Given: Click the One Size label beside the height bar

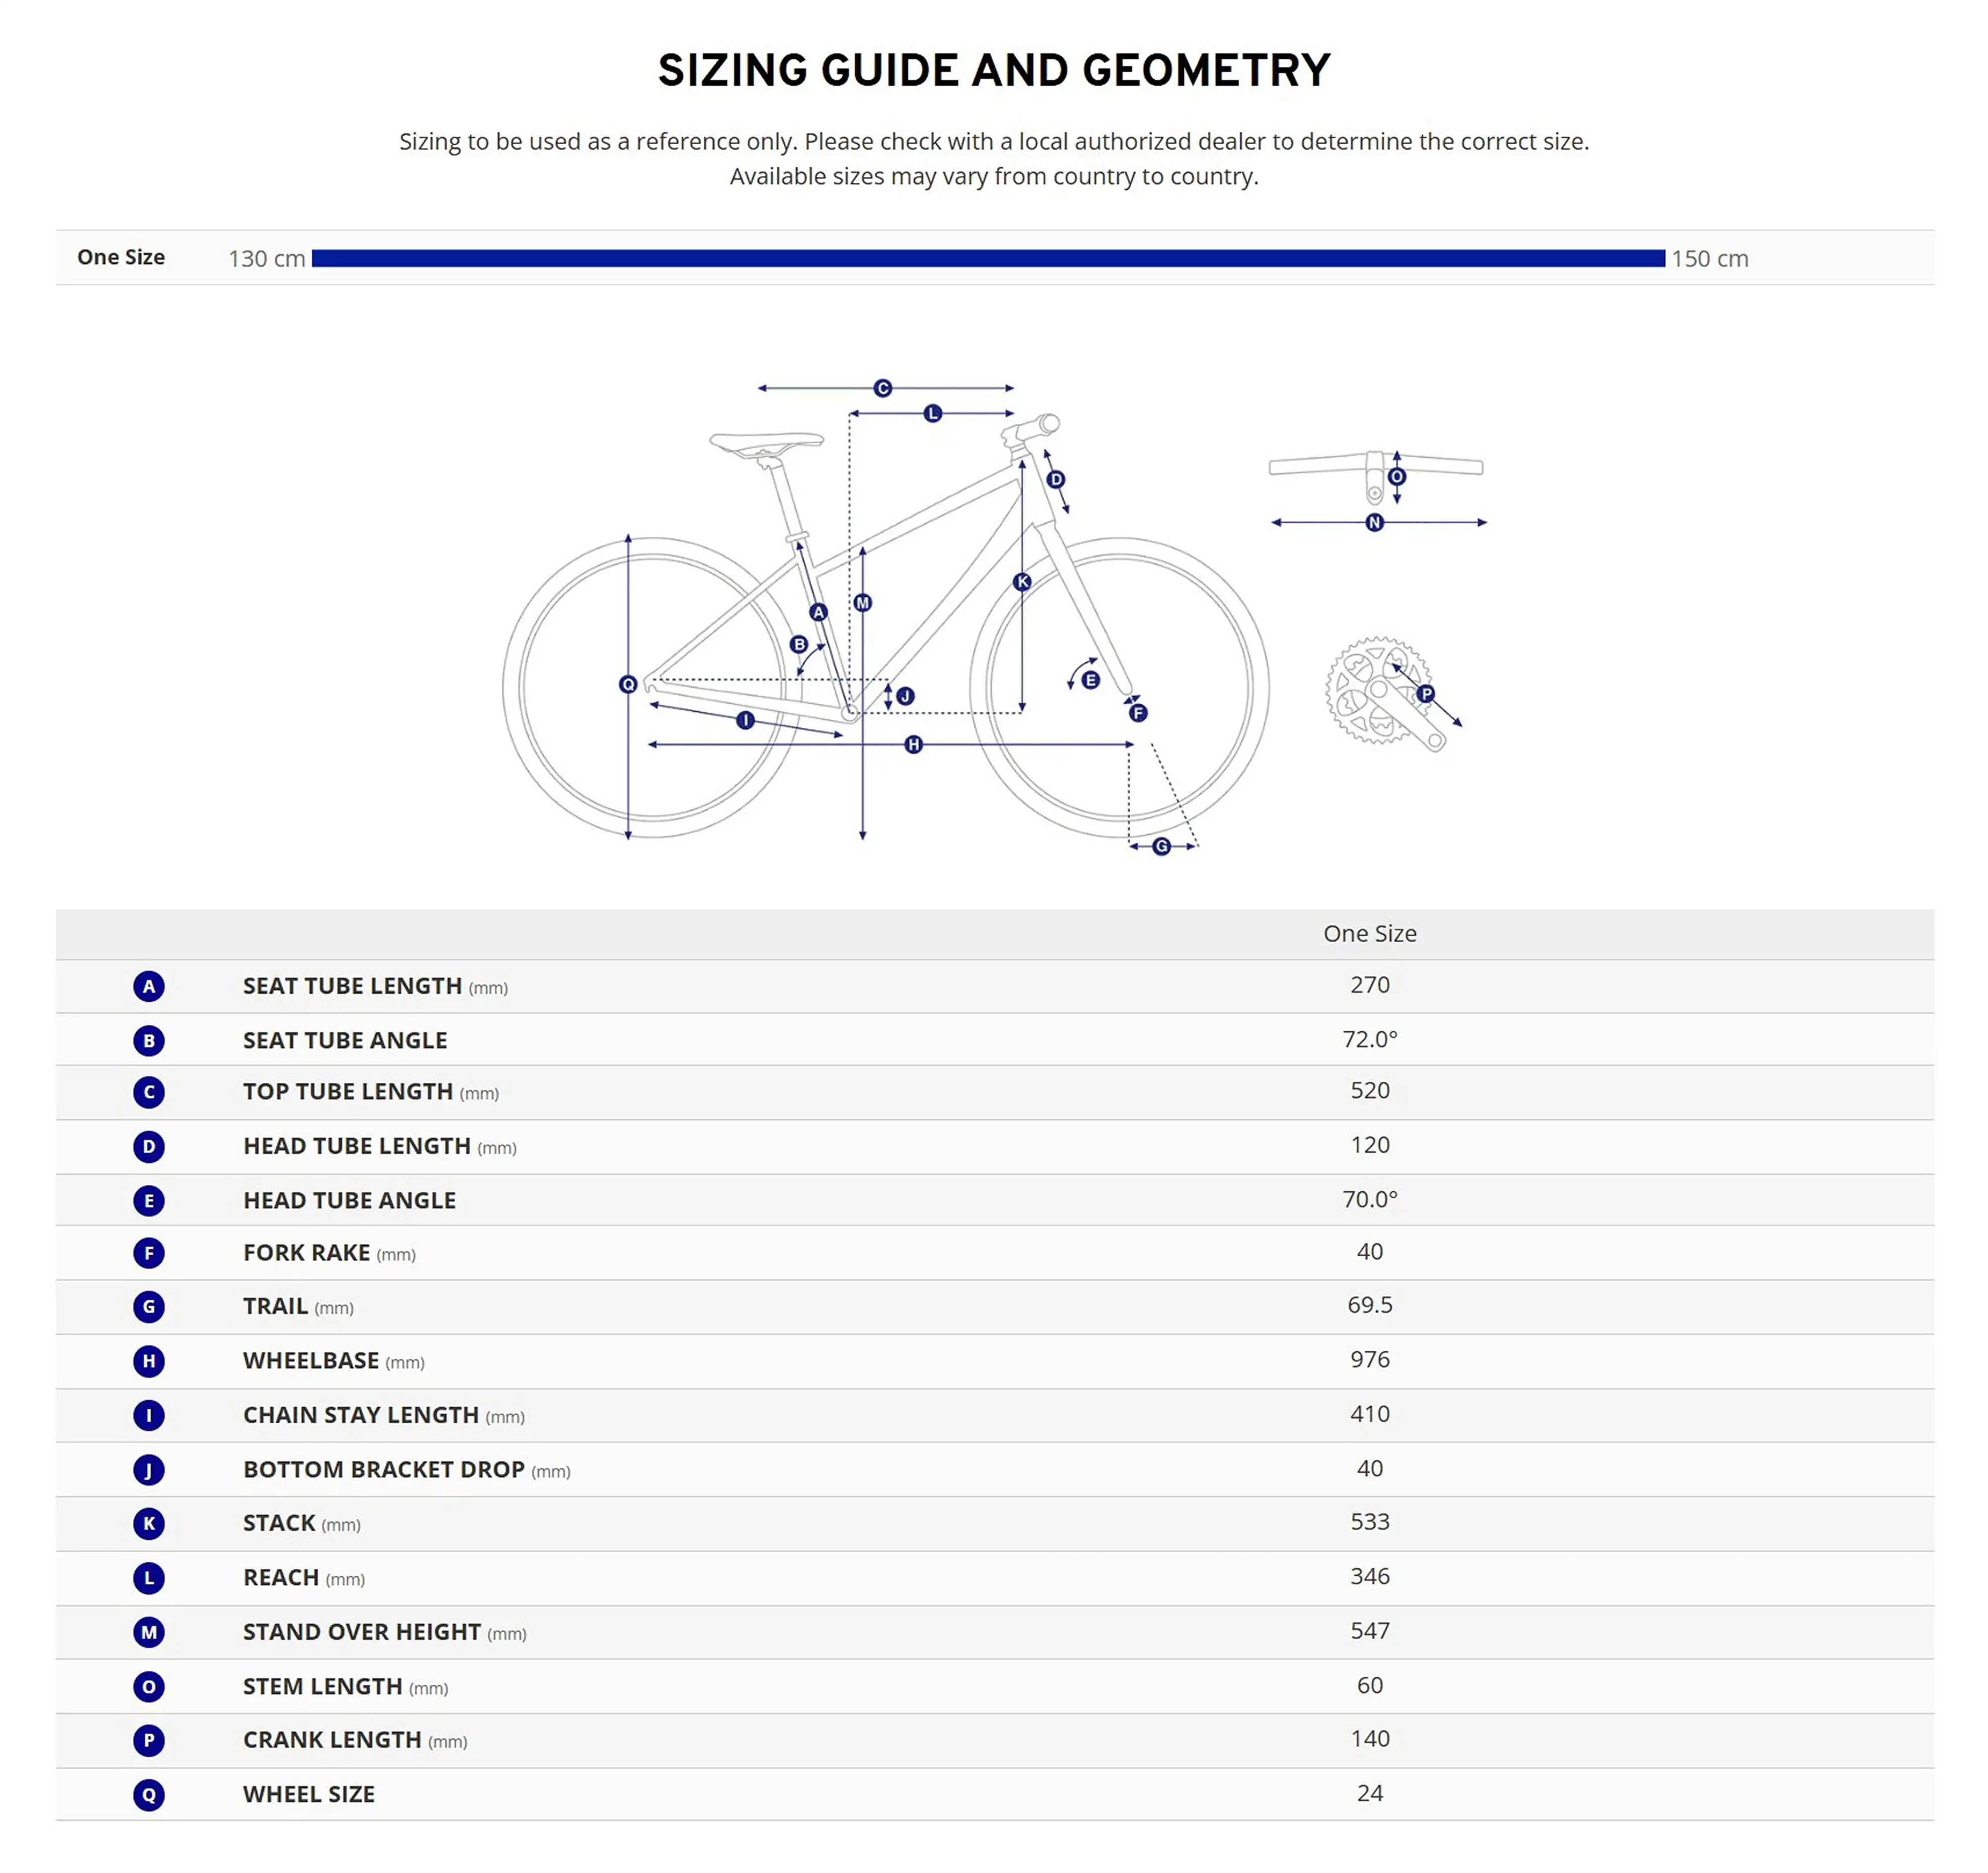Looking at the screenshot, I should click(121, 257).
